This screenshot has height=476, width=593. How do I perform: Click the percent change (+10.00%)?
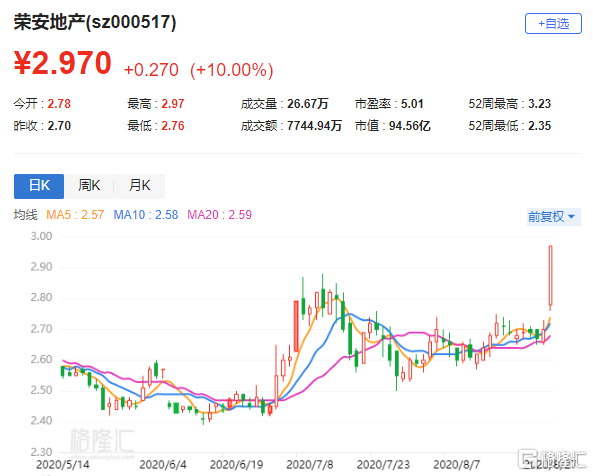[x=231, y=70]
